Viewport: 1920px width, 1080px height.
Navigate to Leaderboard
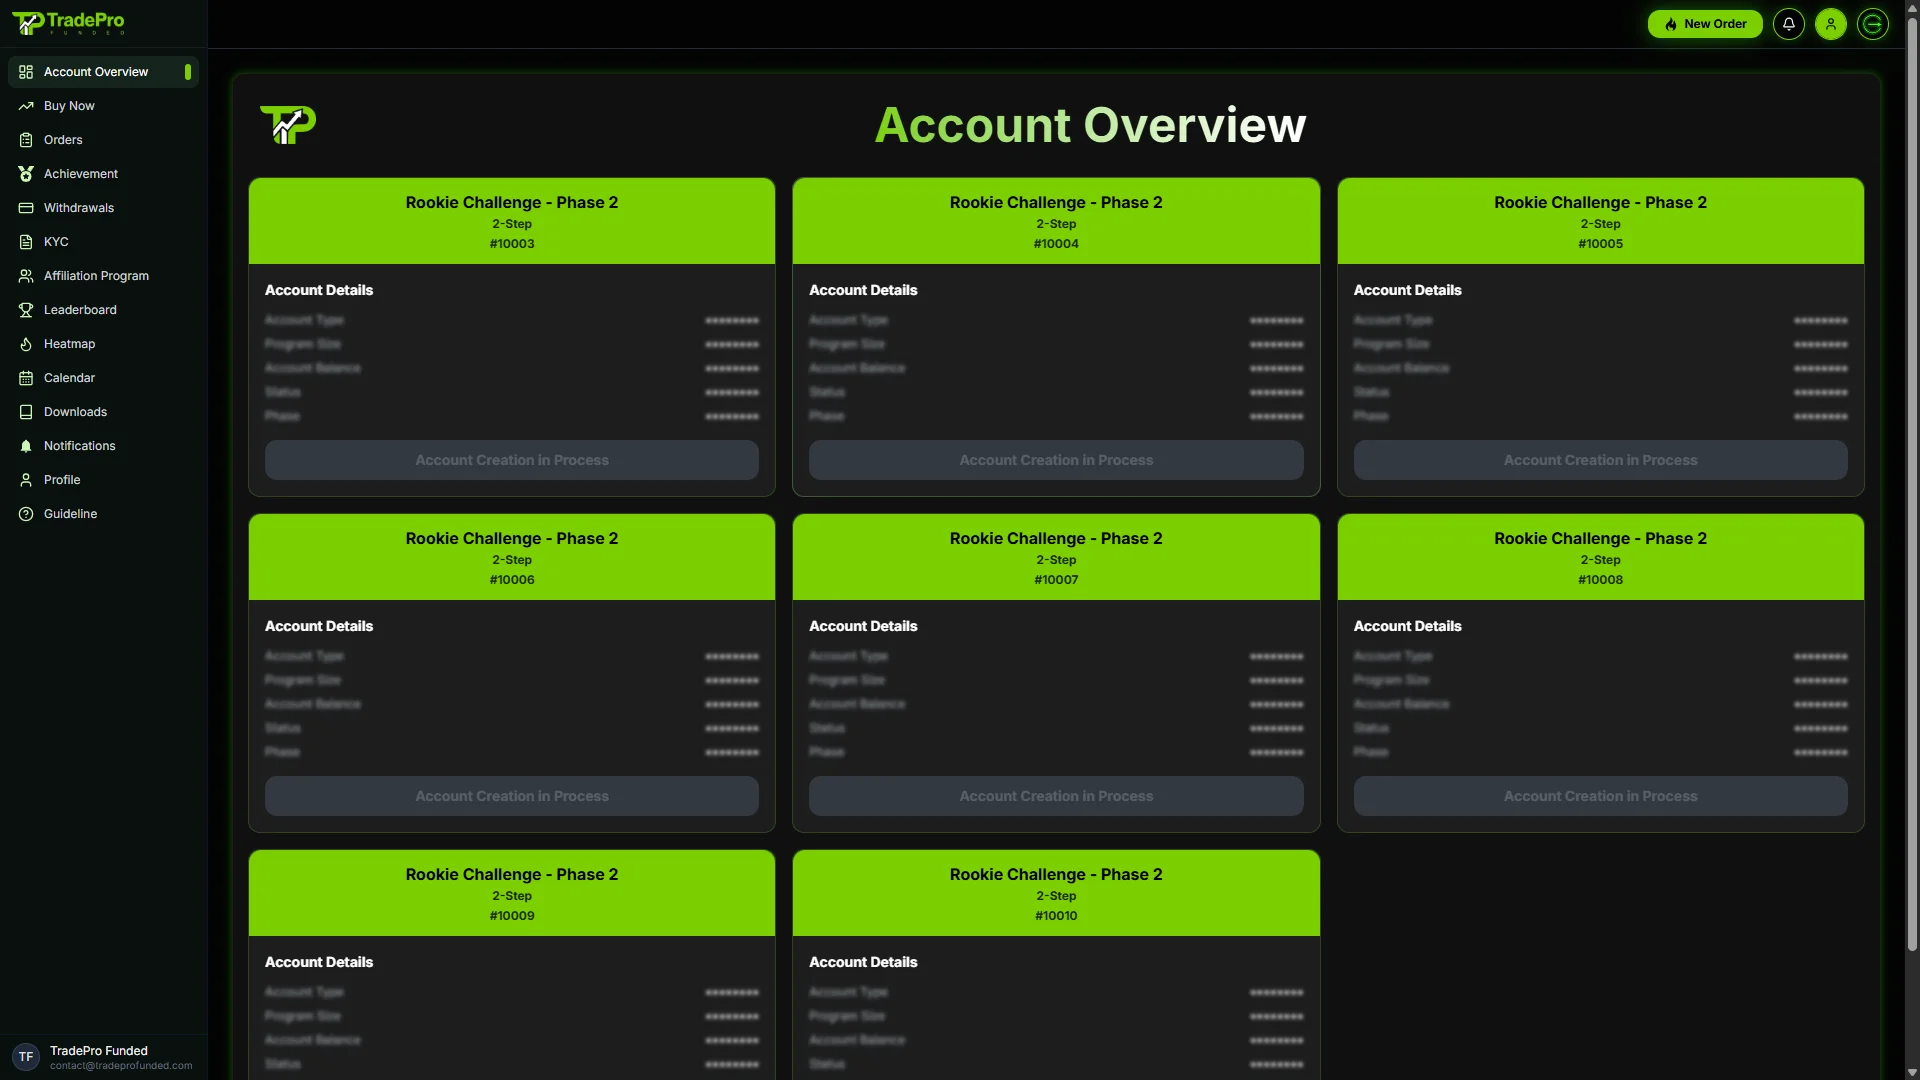pyautogui.click(x=103, y=310)
